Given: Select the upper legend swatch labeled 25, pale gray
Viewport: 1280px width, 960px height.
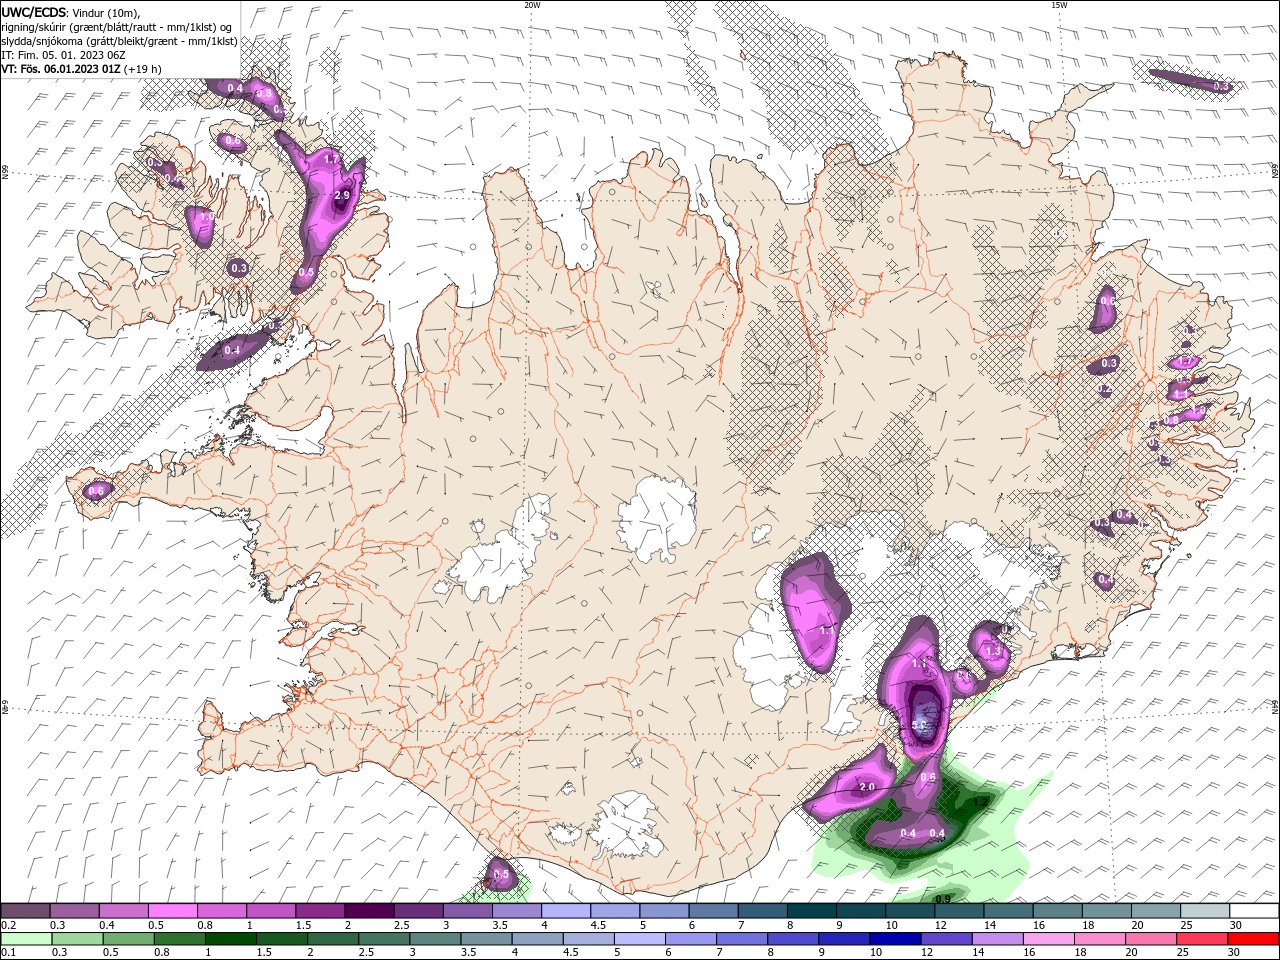Looking at the screenshot, I should (x=1205, y=911).
